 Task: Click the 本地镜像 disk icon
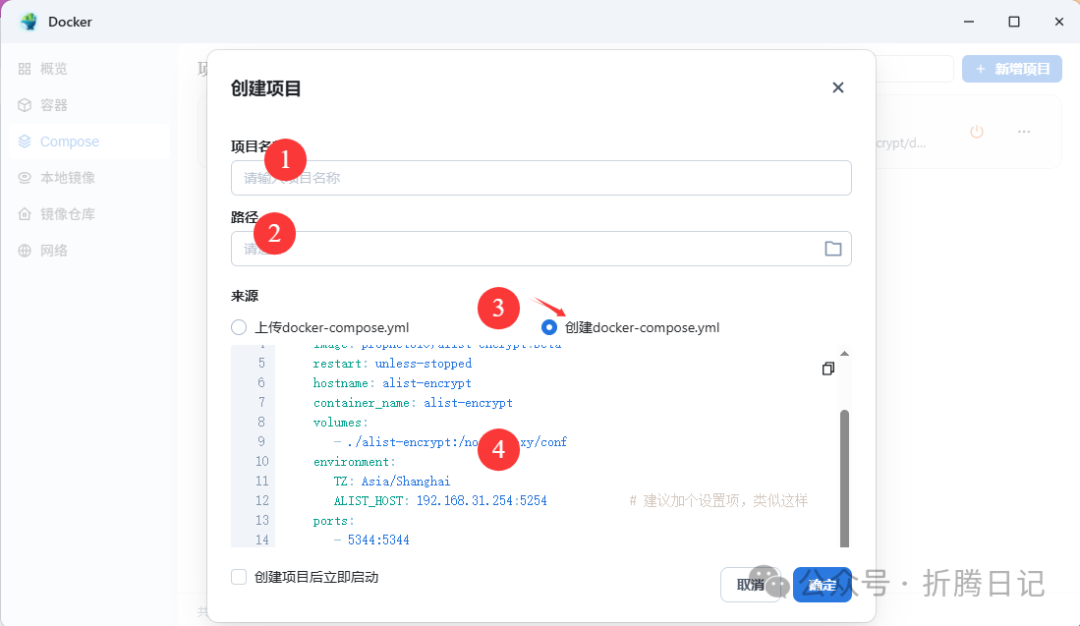coord(25,178)
